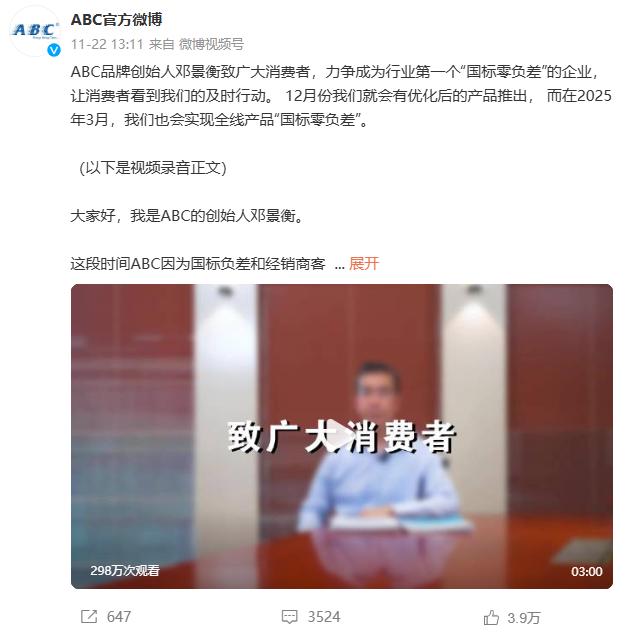This screenshot has width=625, height=636.
Task: Open comments via speech bubble icon
Action: 290,617
